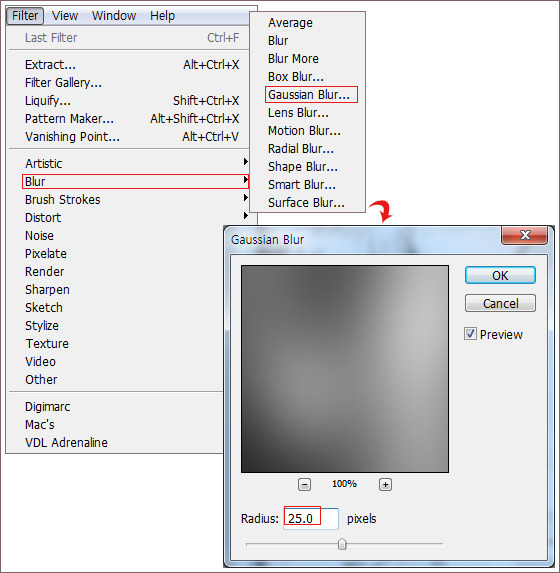Screen dimensions: 560x573
Task: Open Radial Blur... filter
Action: point(301,149)
